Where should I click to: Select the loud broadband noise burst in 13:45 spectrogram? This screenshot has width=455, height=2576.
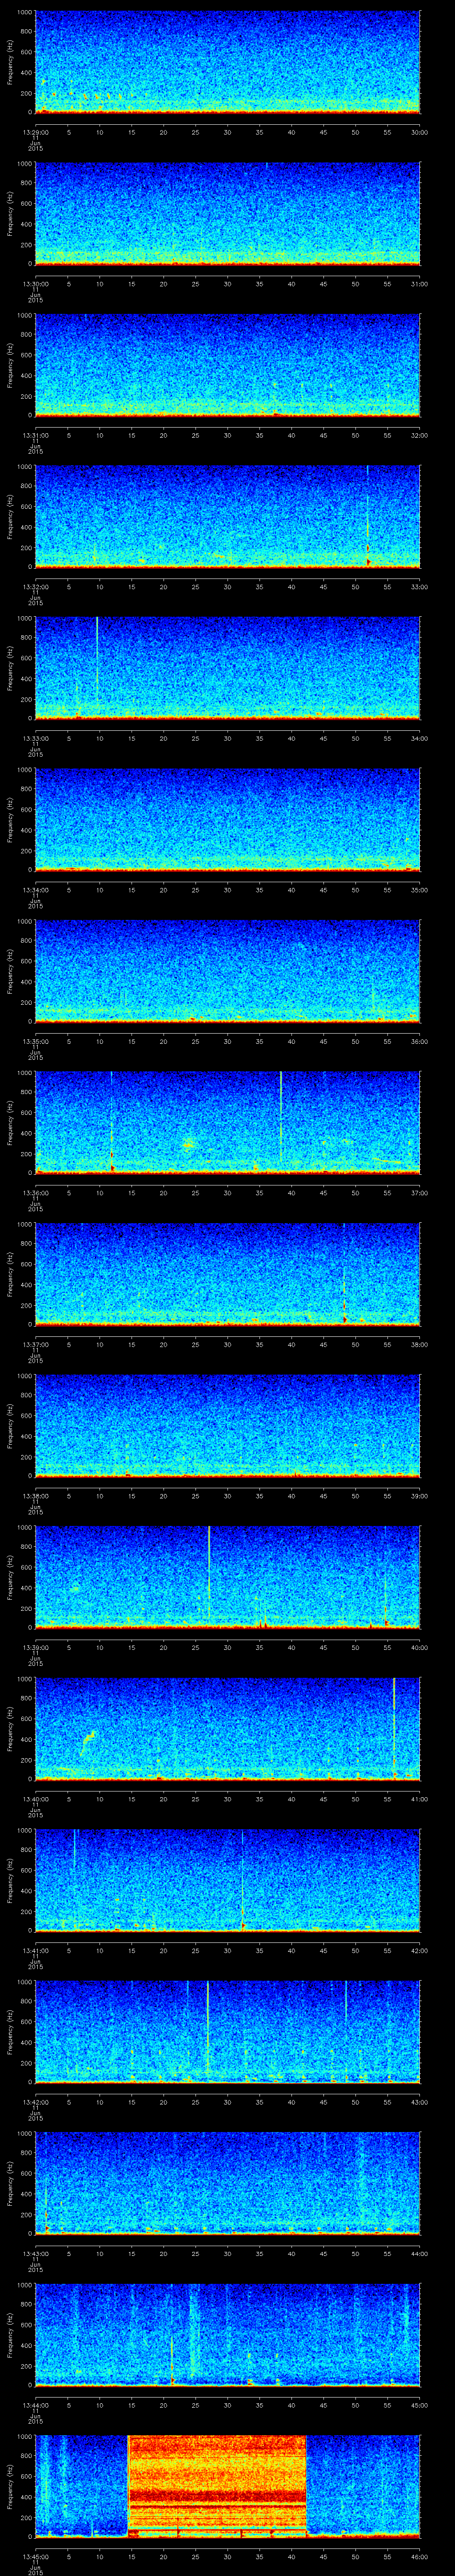tap(216, 2486)
